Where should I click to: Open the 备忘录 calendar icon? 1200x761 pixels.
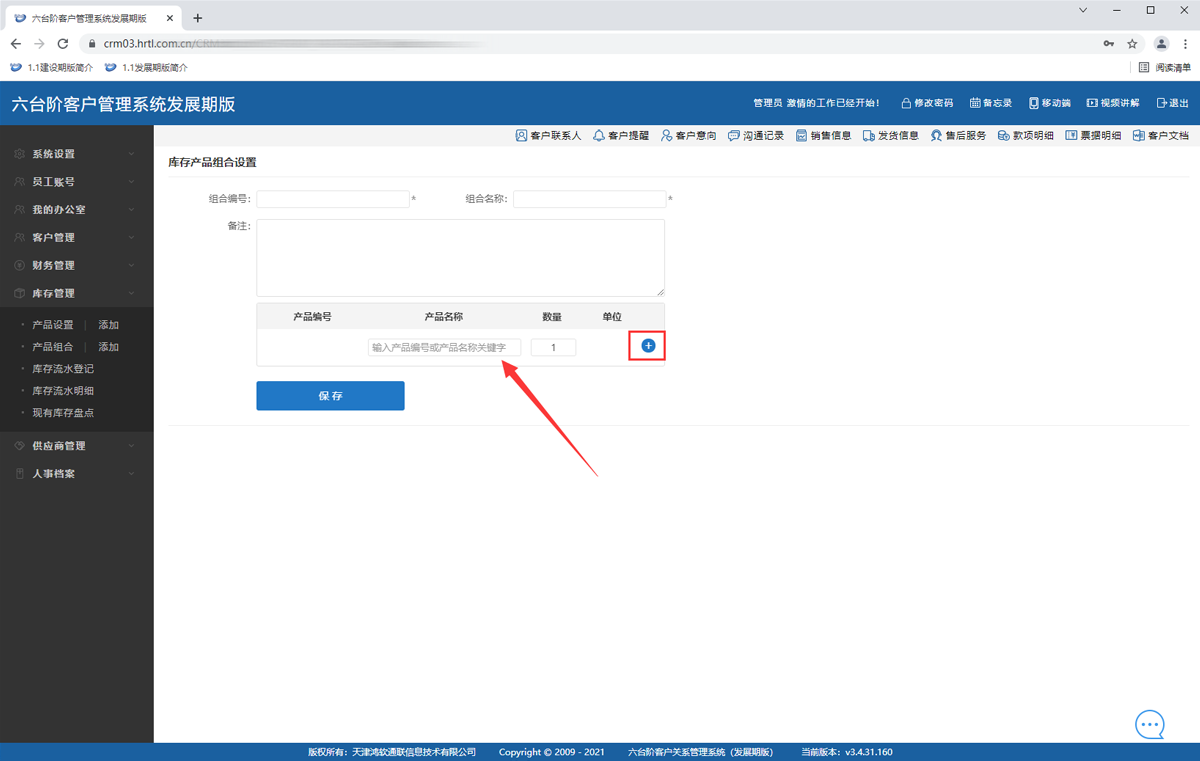(975, 103)
